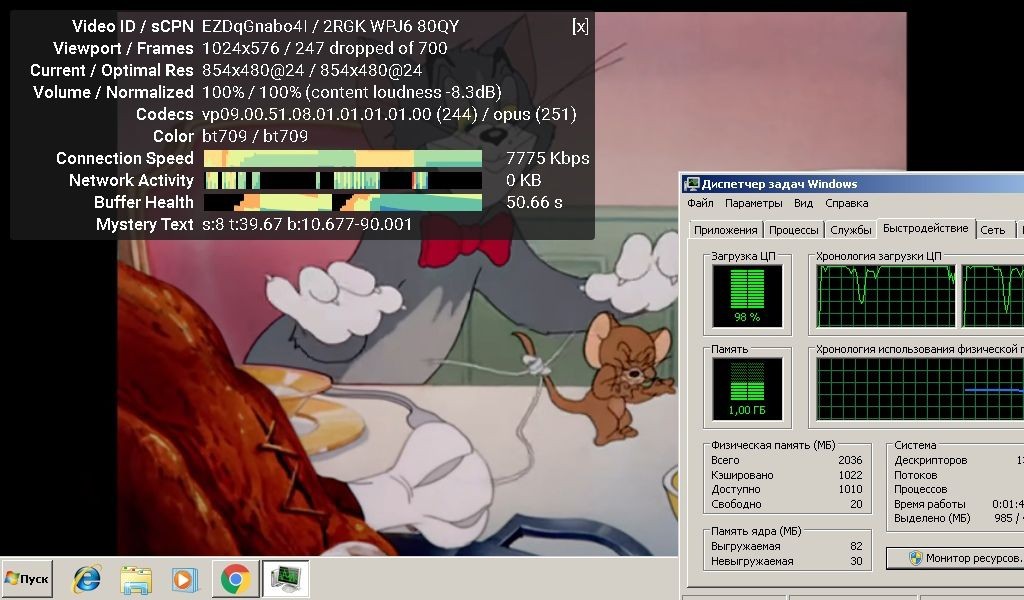The width and height of the screenshot is (1024, 600).
Task: Click the physical memory usage history graph
Action: pos(920,389)
